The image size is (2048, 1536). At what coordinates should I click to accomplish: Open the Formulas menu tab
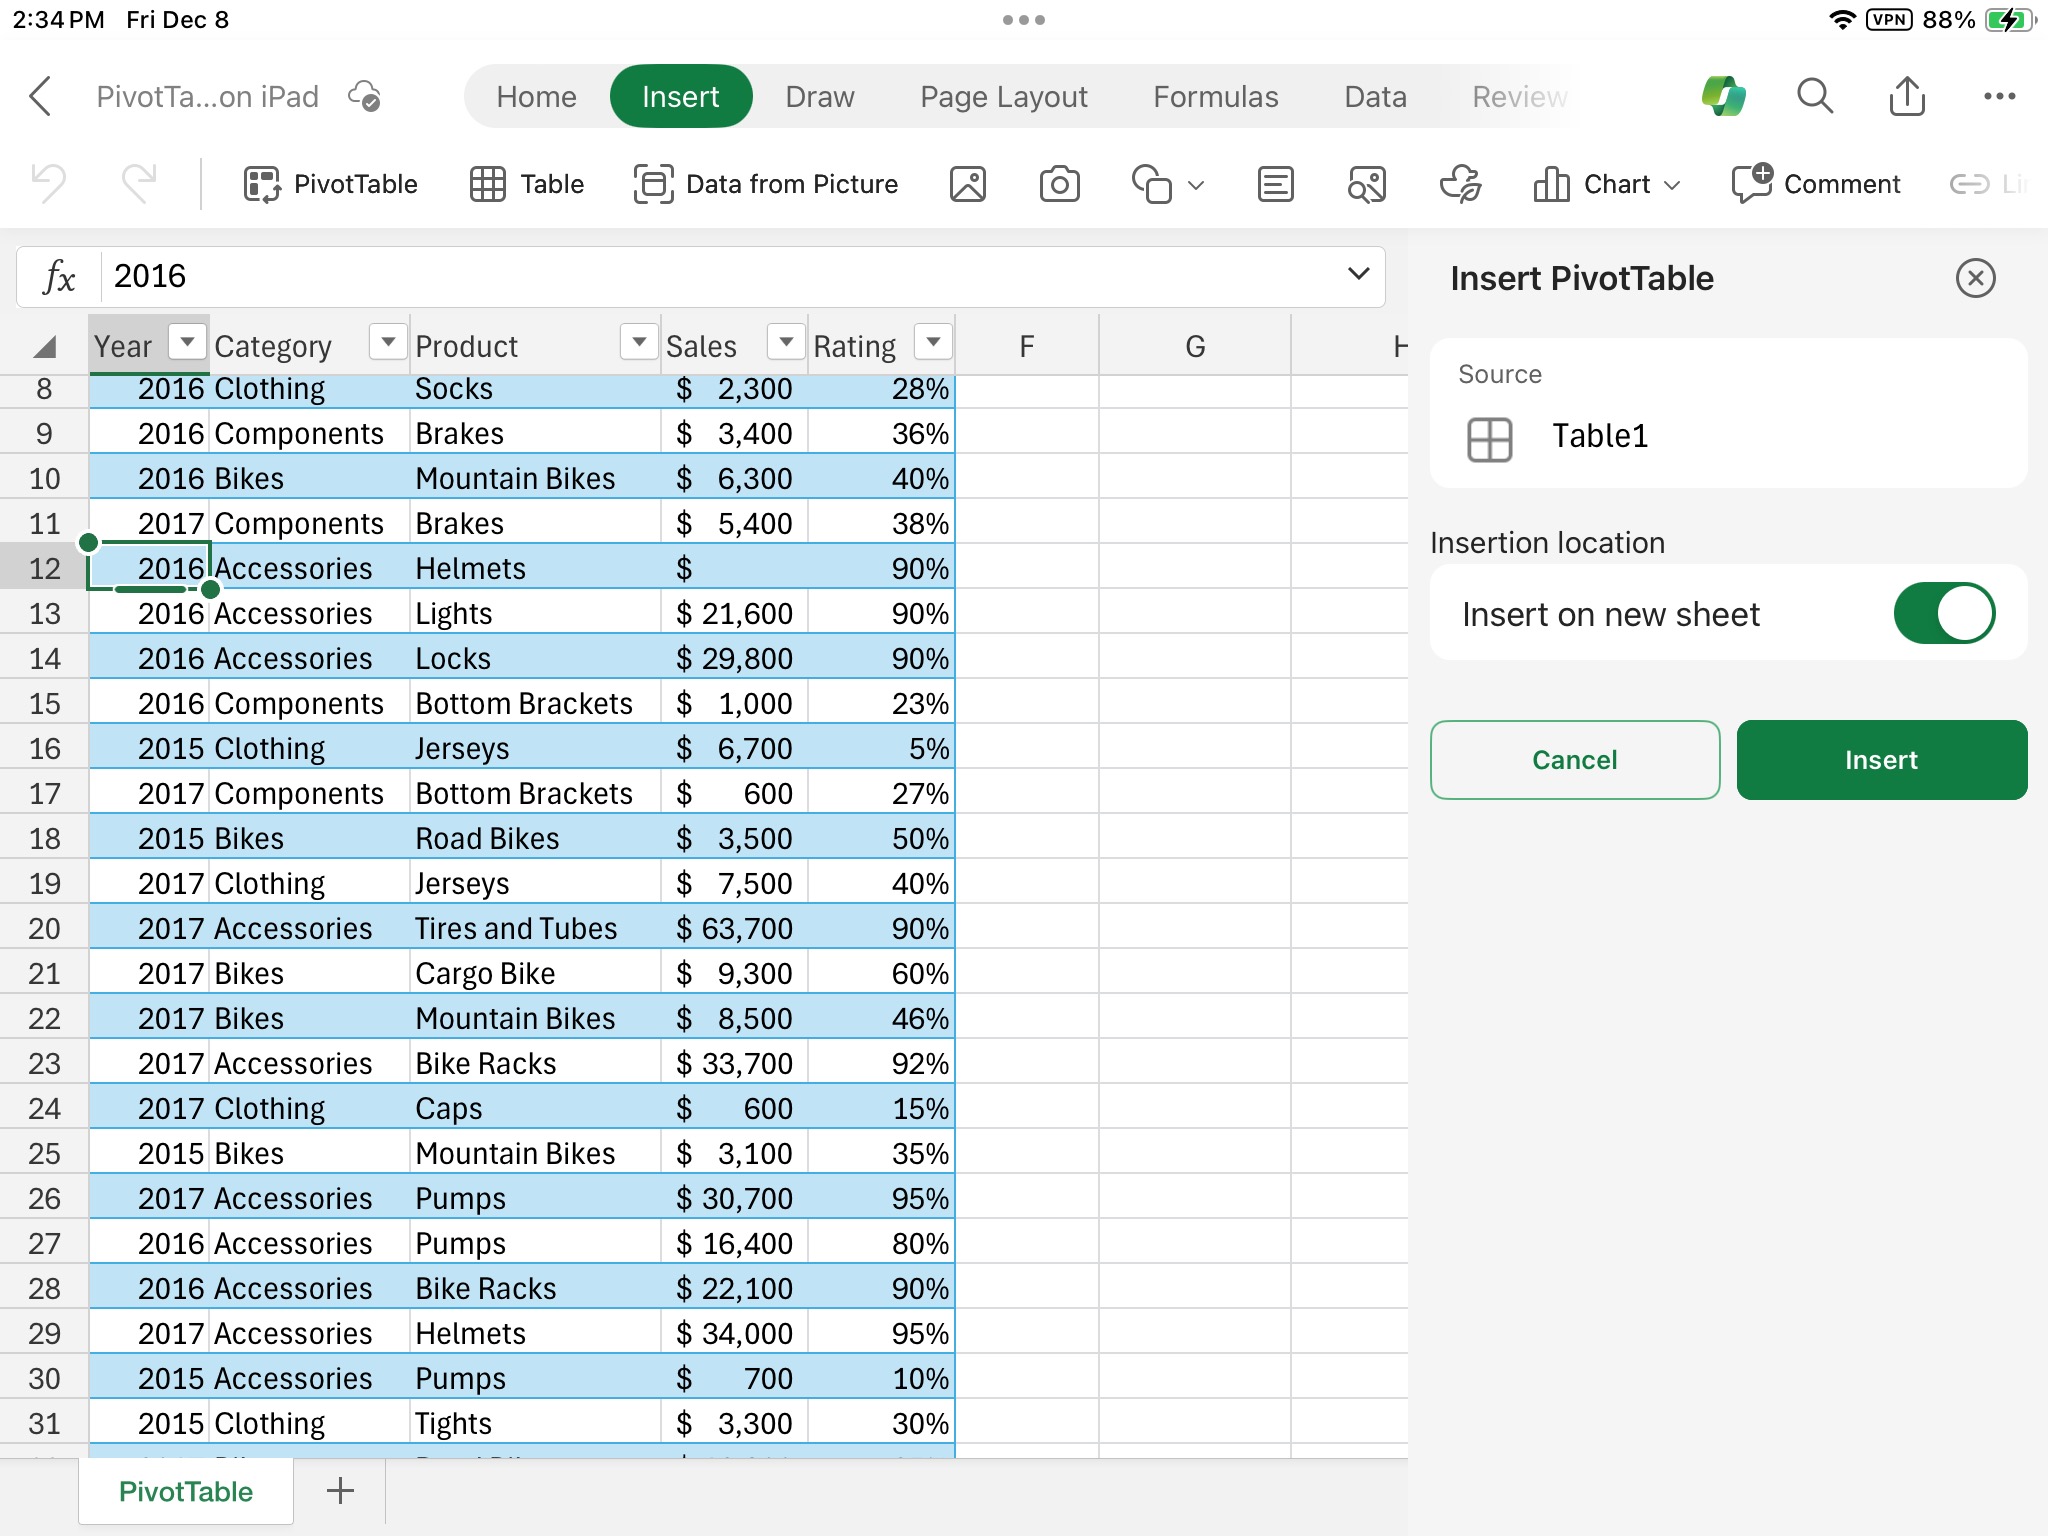(x=1214, y=97)
